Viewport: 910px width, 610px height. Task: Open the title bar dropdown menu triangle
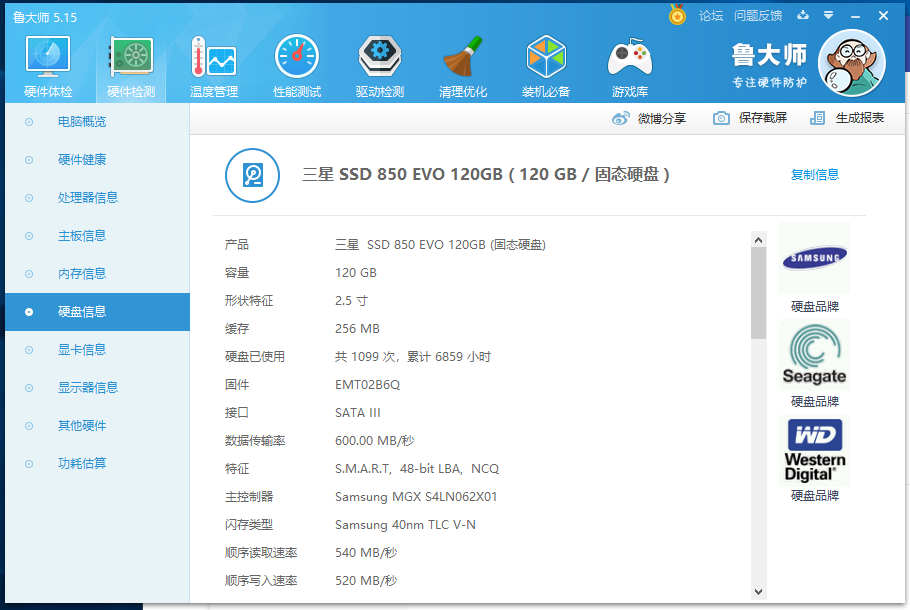click(x=829, y=15)
